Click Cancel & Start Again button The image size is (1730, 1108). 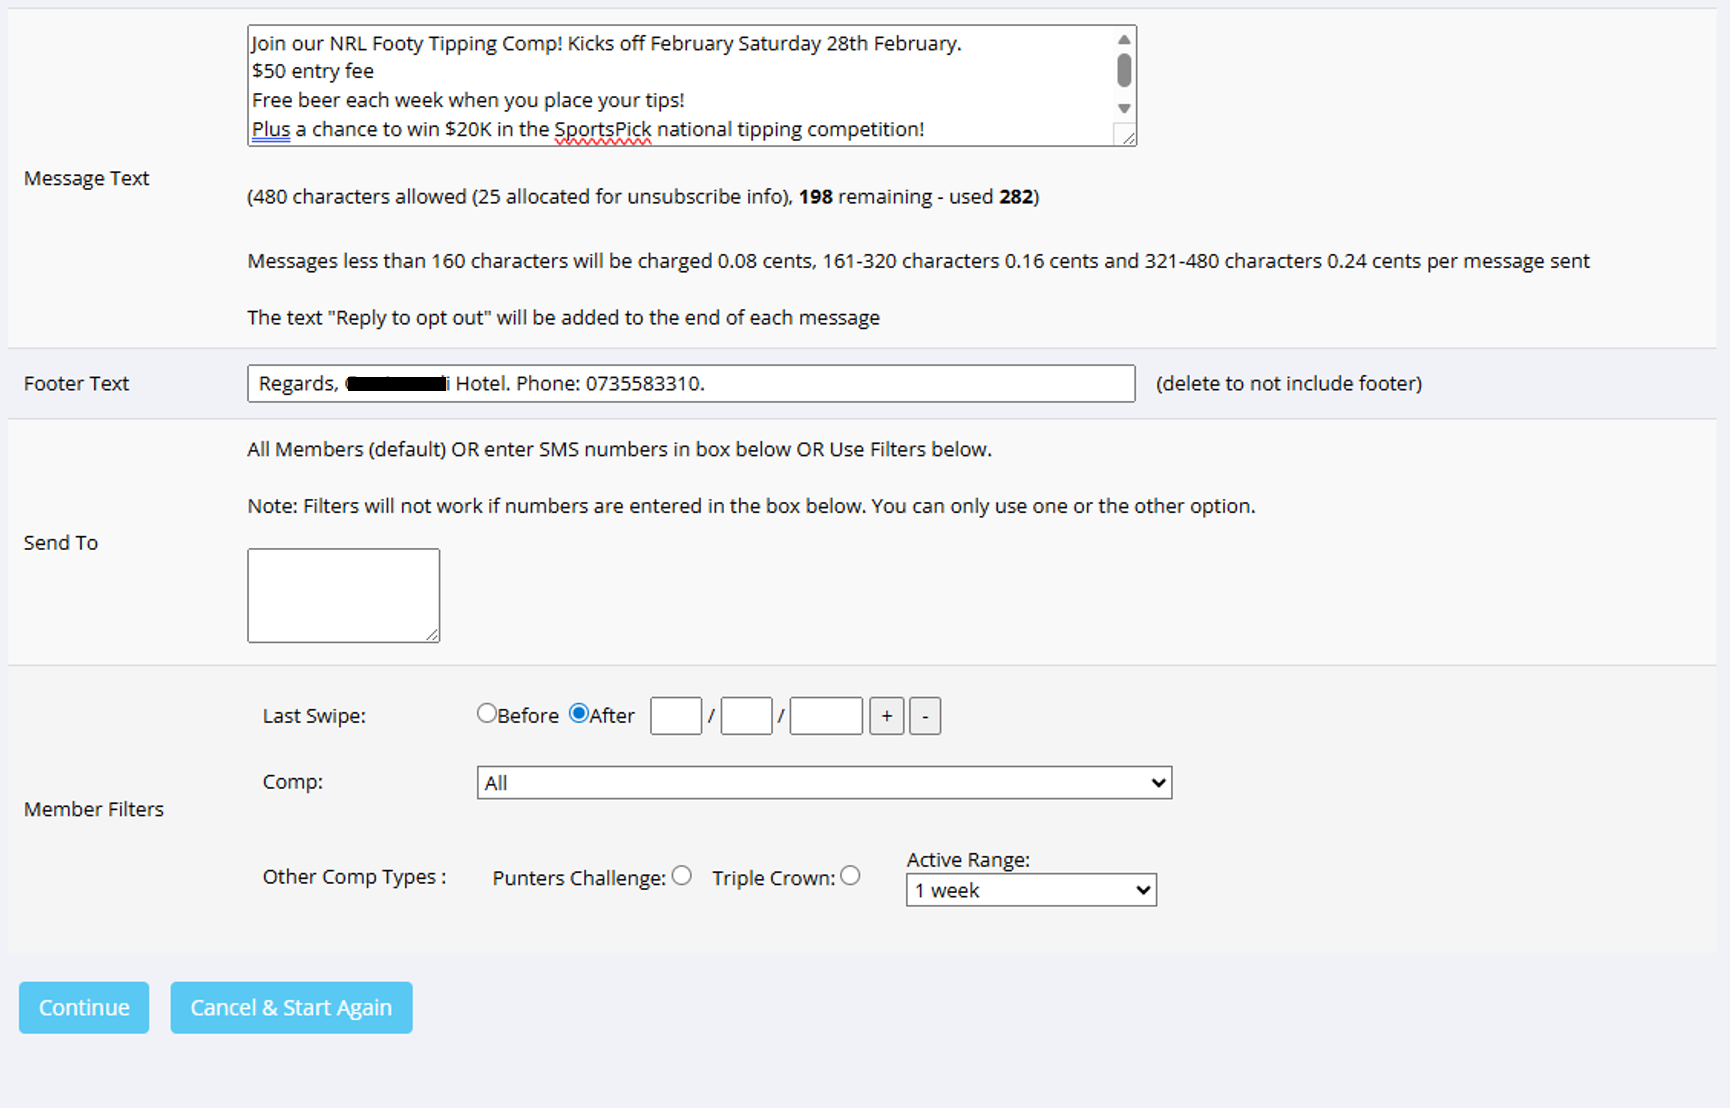click(291, 1007)
